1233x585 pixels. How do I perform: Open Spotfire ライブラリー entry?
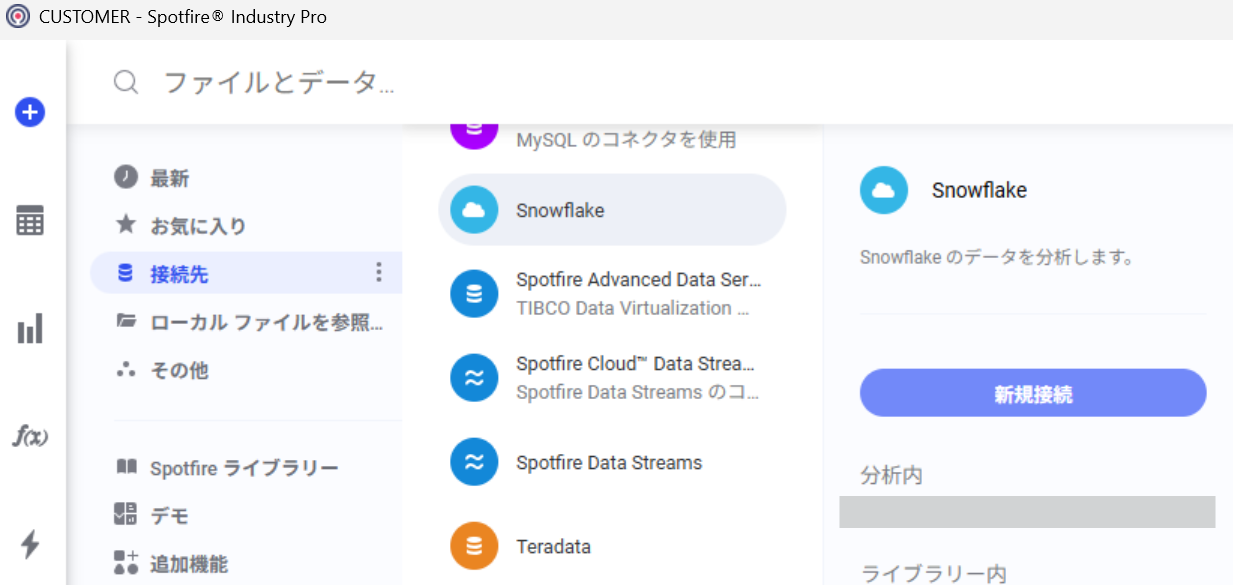(x=246, y=467)
